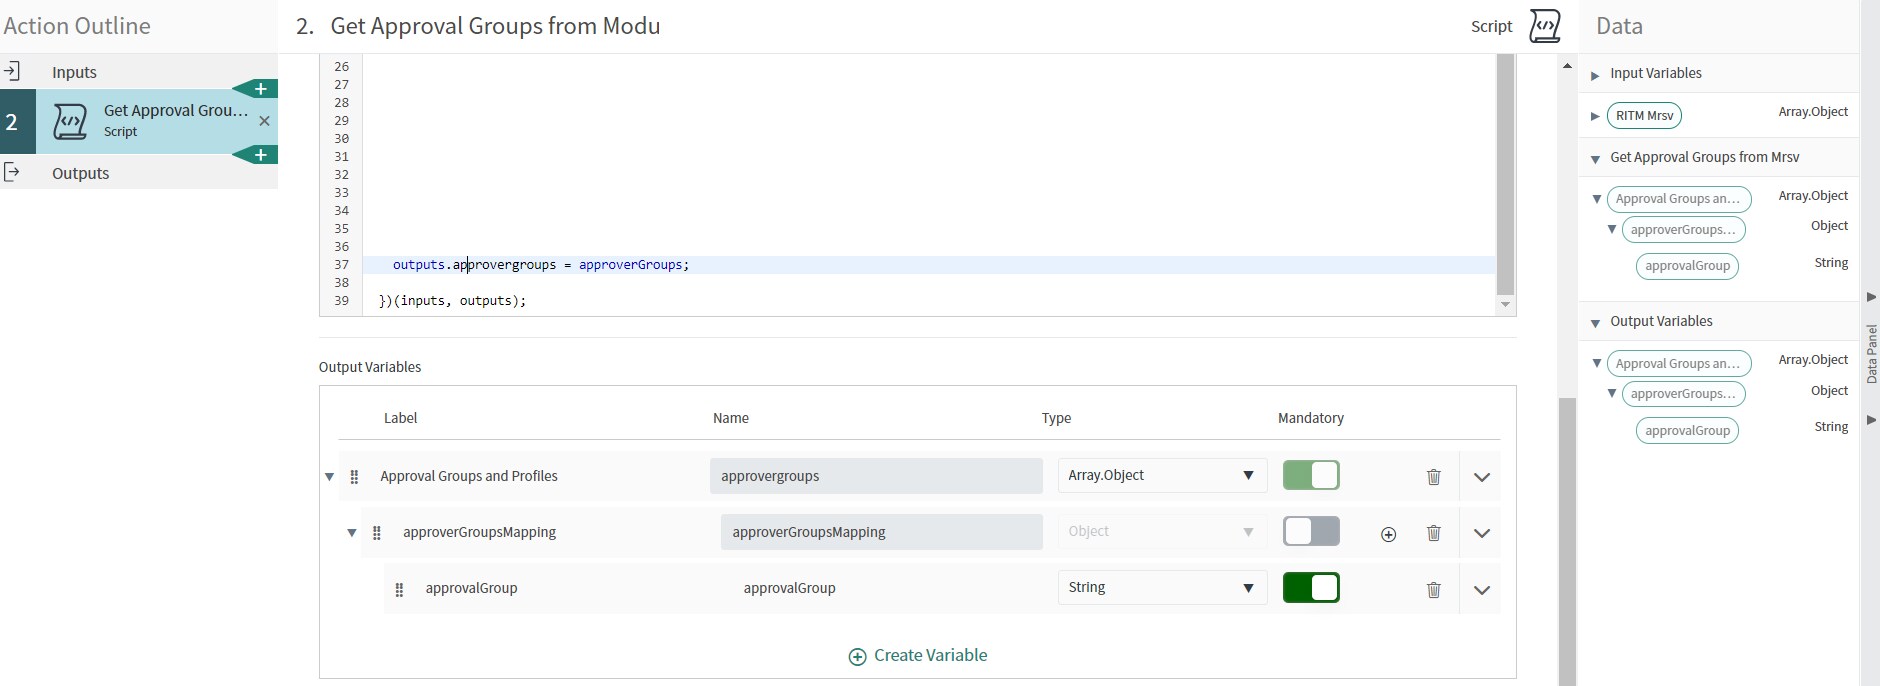Viewport: 1880px width, 686px height.
Task: Open String type dropdown for approvalGroup
Action: 1161,587
